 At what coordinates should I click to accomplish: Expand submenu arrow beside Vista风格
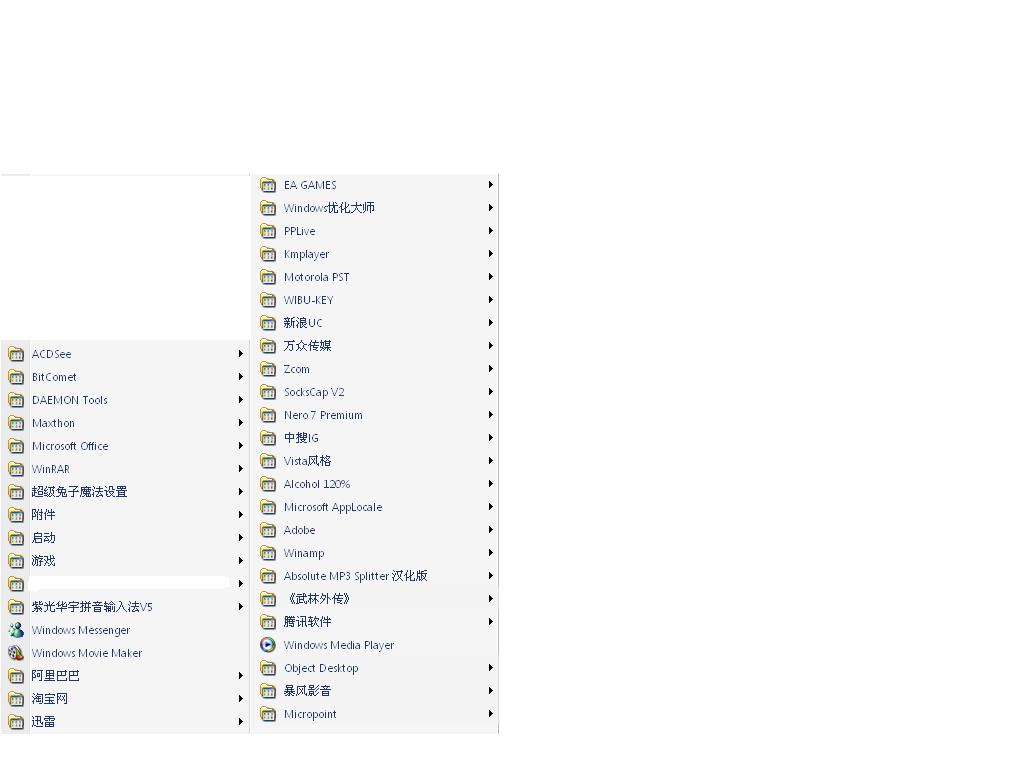click(490, 460)
